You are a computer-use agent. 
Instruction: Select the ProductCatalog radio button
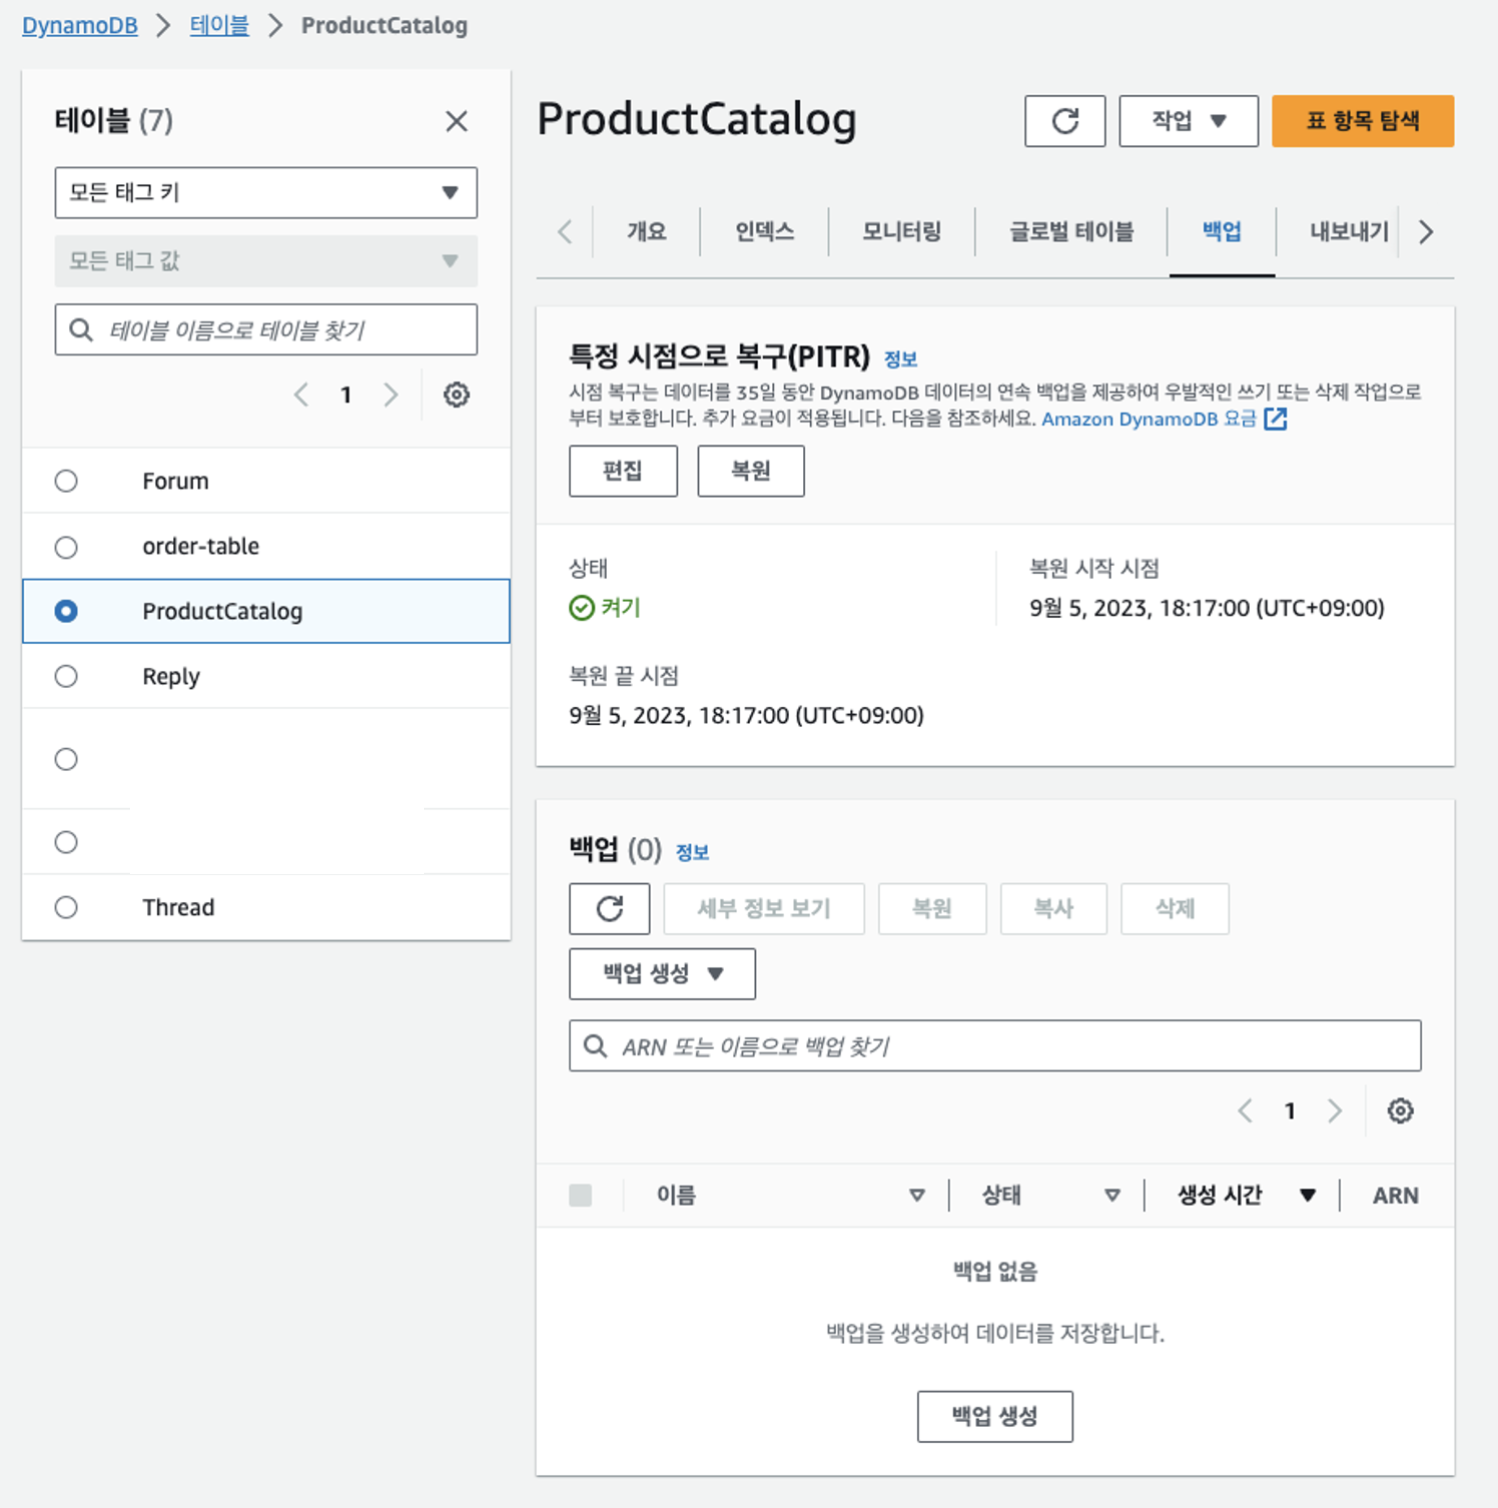click(x=66, y=611)
